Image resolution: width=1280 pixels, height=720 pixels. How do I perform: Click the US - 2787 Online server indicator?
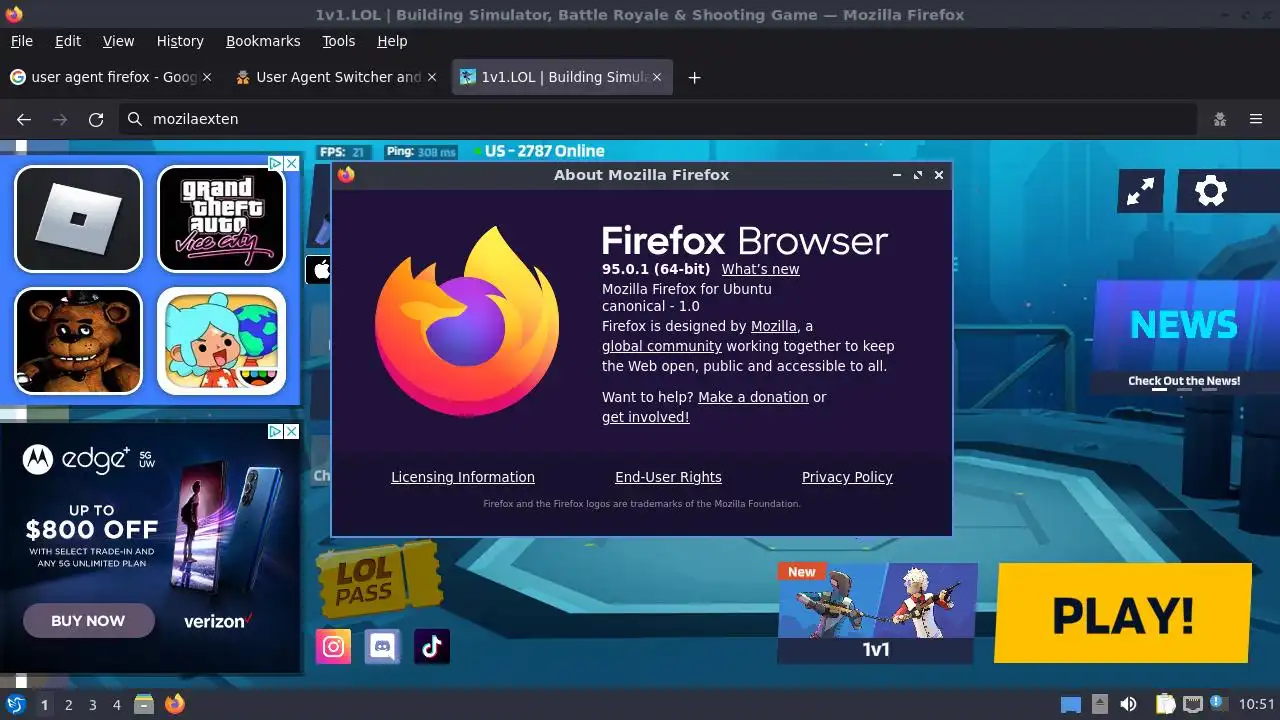click(539, 151)
